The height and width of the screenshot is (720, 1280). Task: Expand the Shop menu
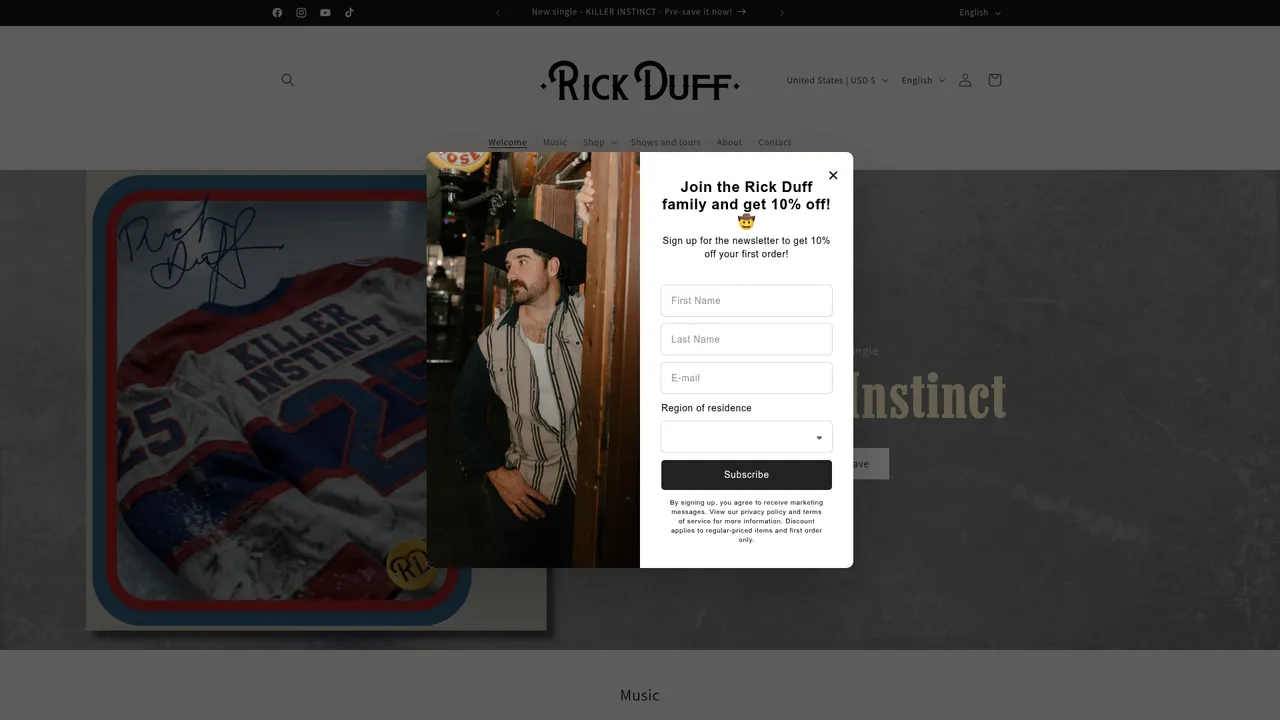tap(600, 142)
